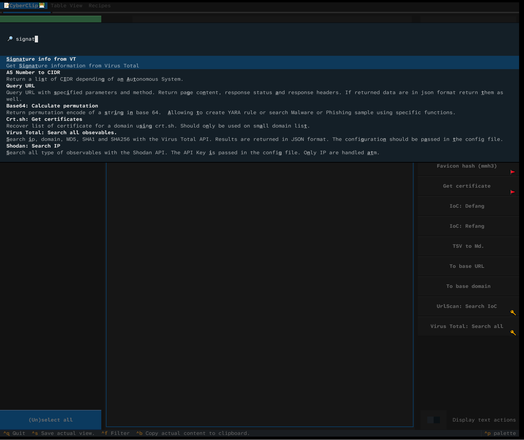This screenshot has width=524, height=440.
Task: Run Virus Total: Search all action
Action: 467,326
